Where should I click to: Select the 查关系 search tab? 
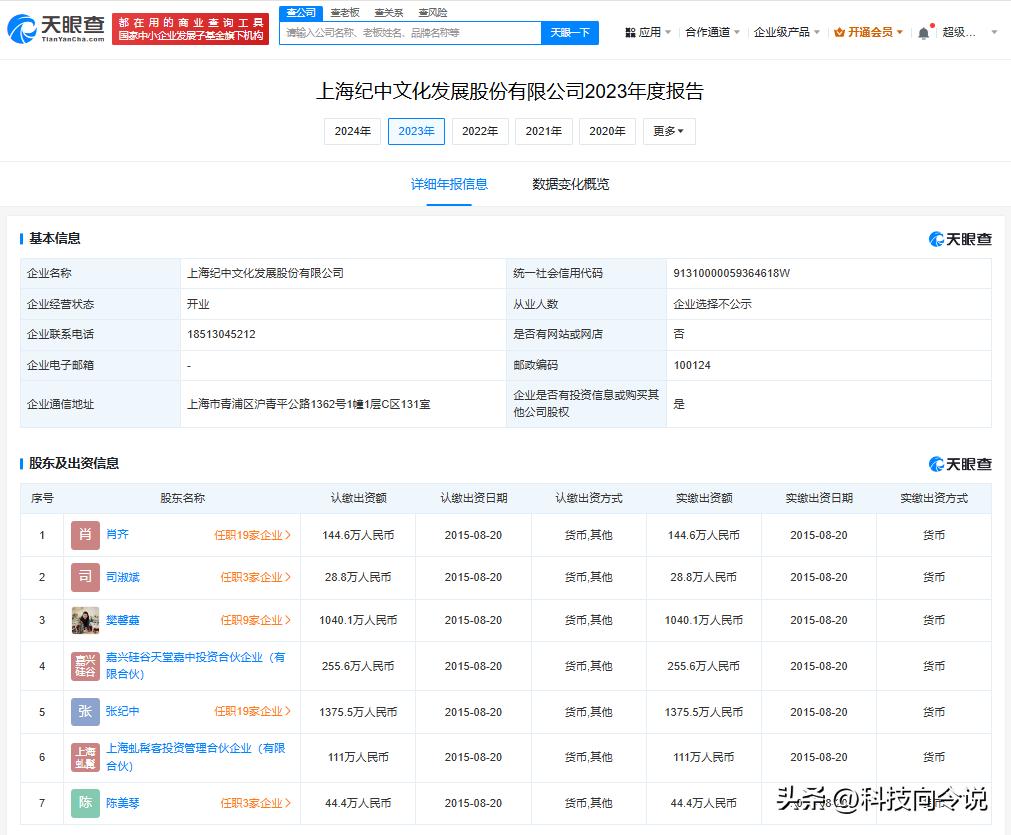389,12
